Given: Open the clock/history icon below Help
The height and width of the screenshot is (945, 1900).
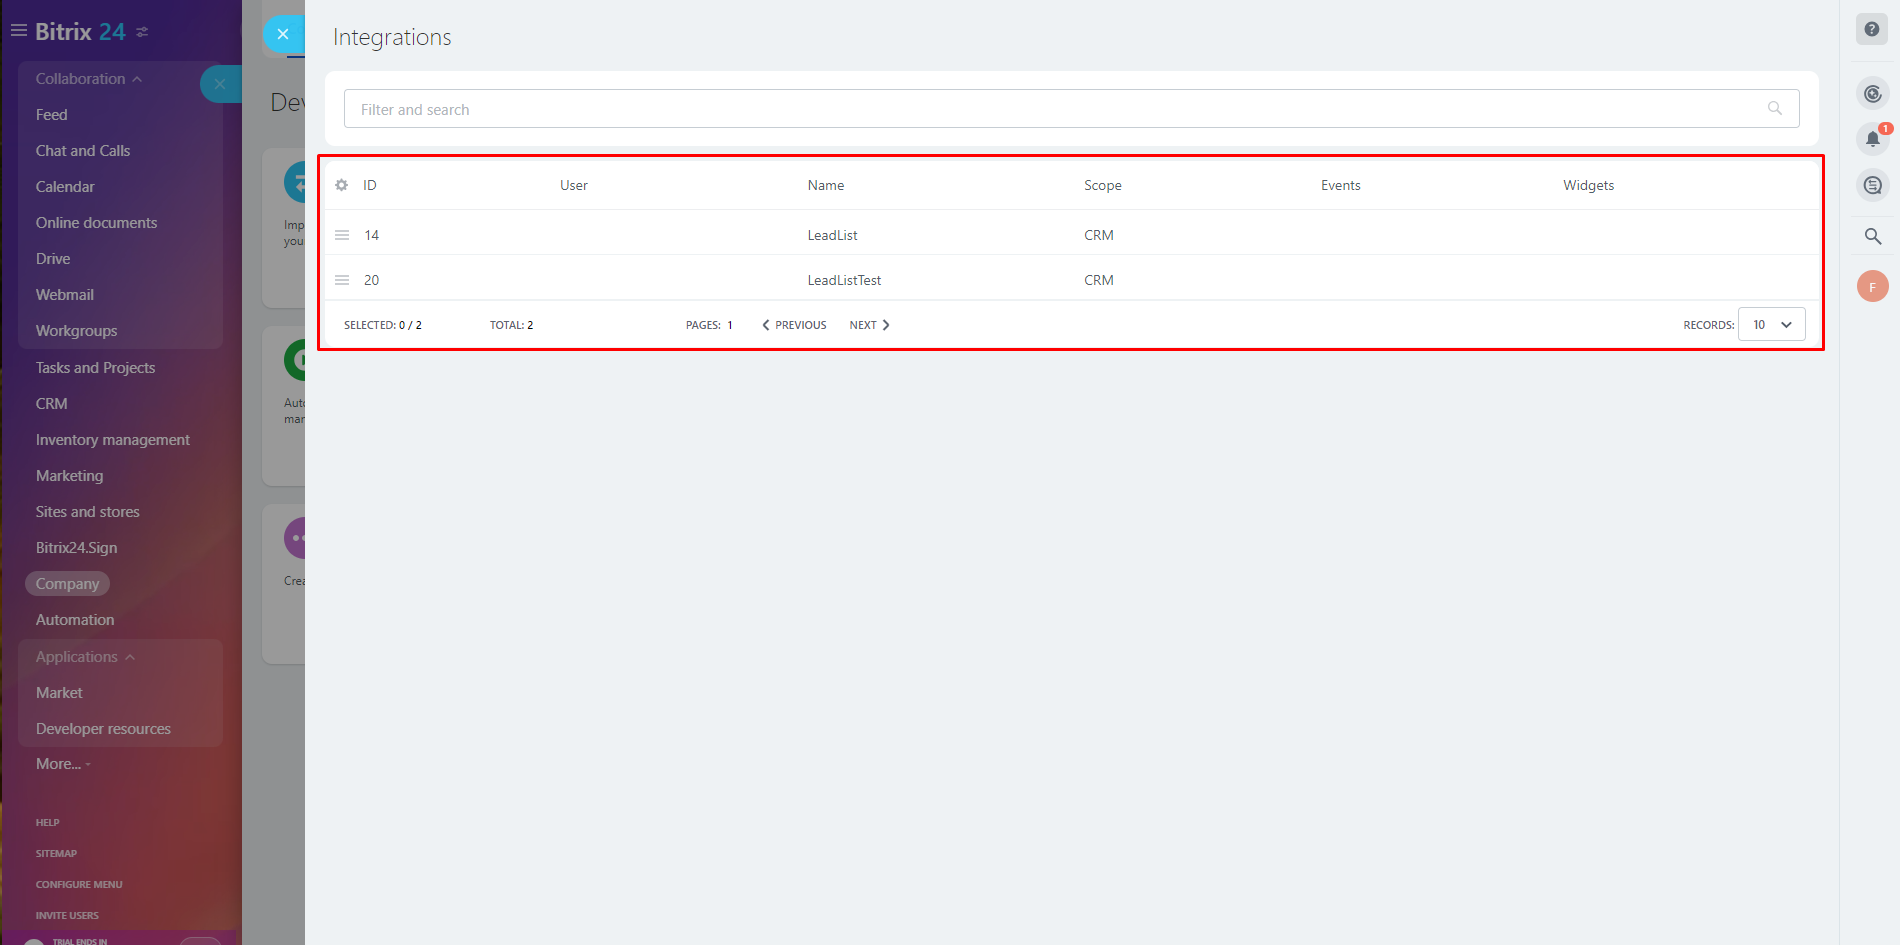Looking at the screenshot, I should pyautogui.click(x=1872, y=92).
